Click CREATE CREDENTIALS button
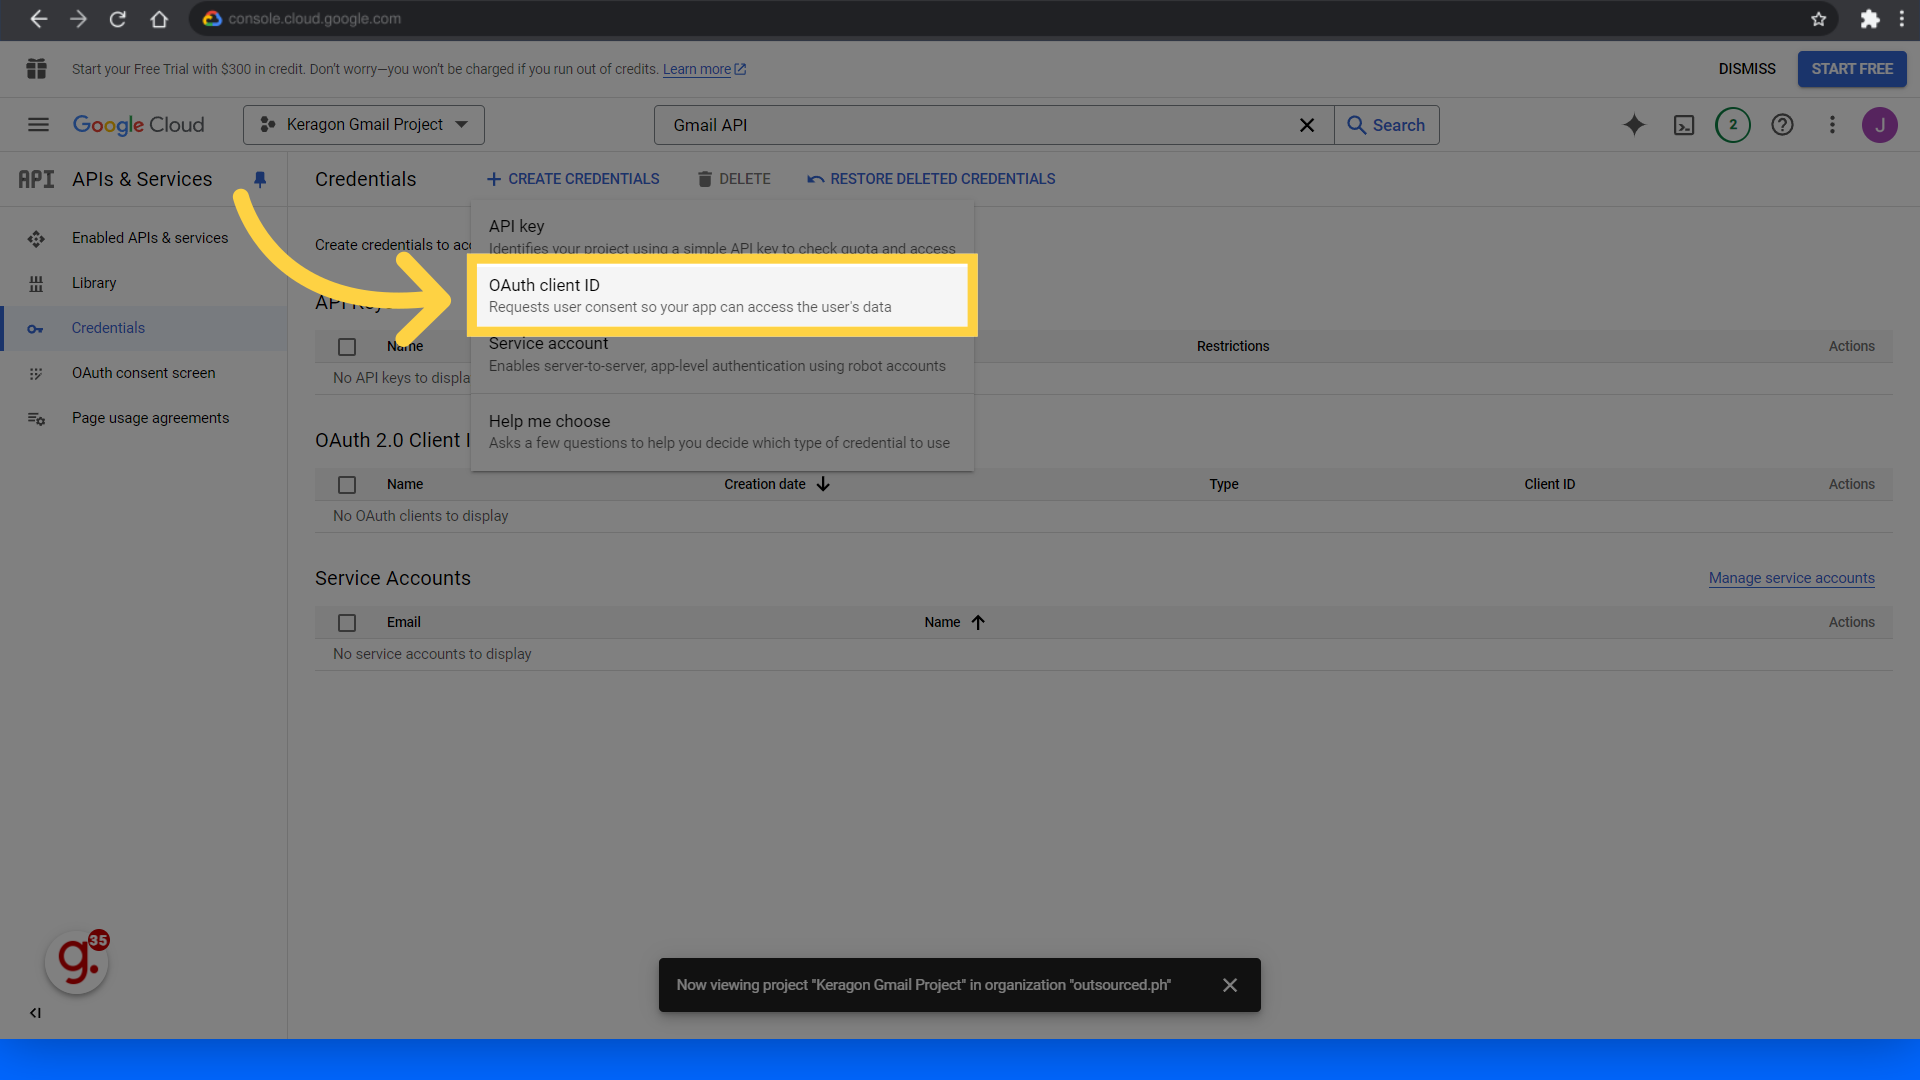The height and width of the screenshot is (1080, 1920). (573, 179)
